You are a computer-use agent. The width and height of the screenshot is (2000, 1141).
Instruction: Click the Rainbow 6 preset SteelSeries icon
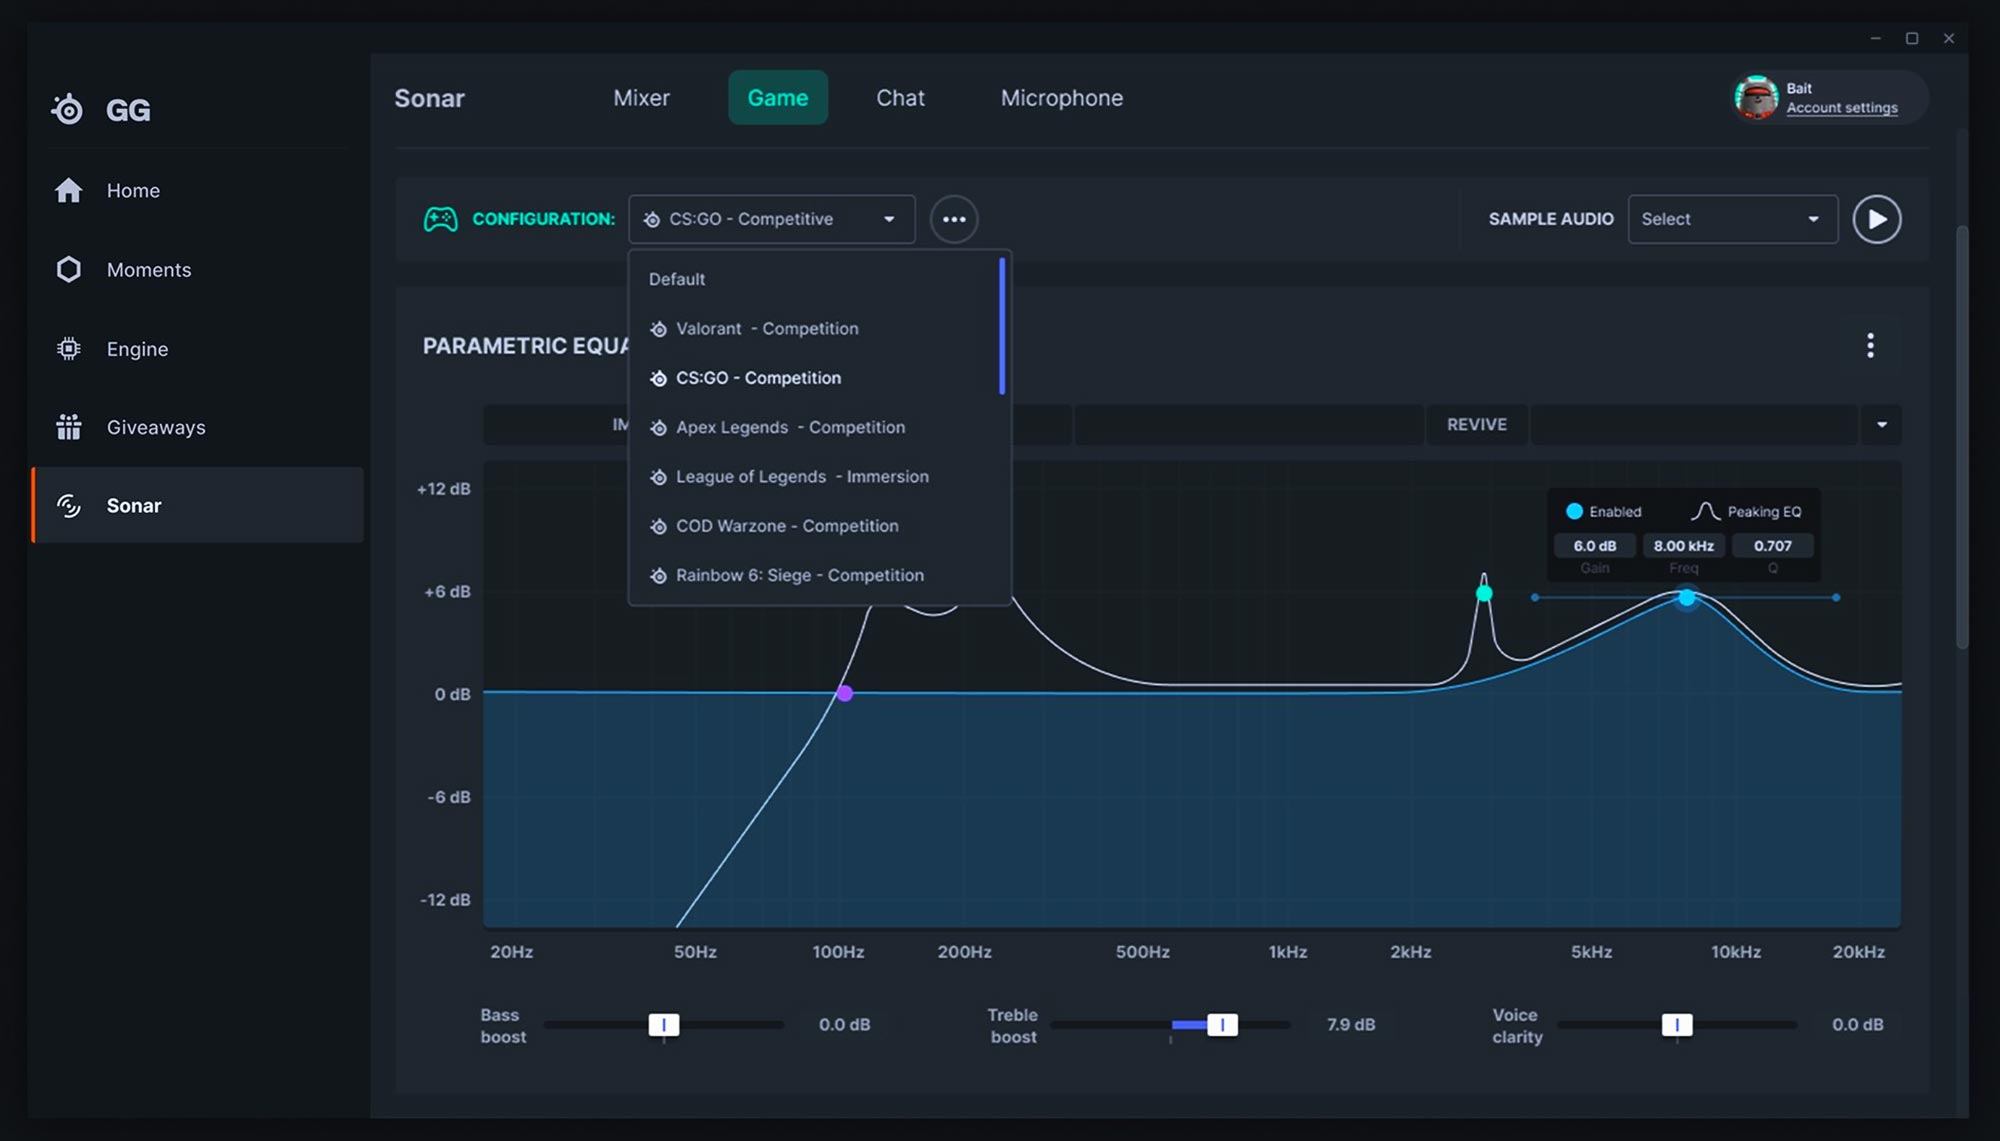(x=658, y=576)
